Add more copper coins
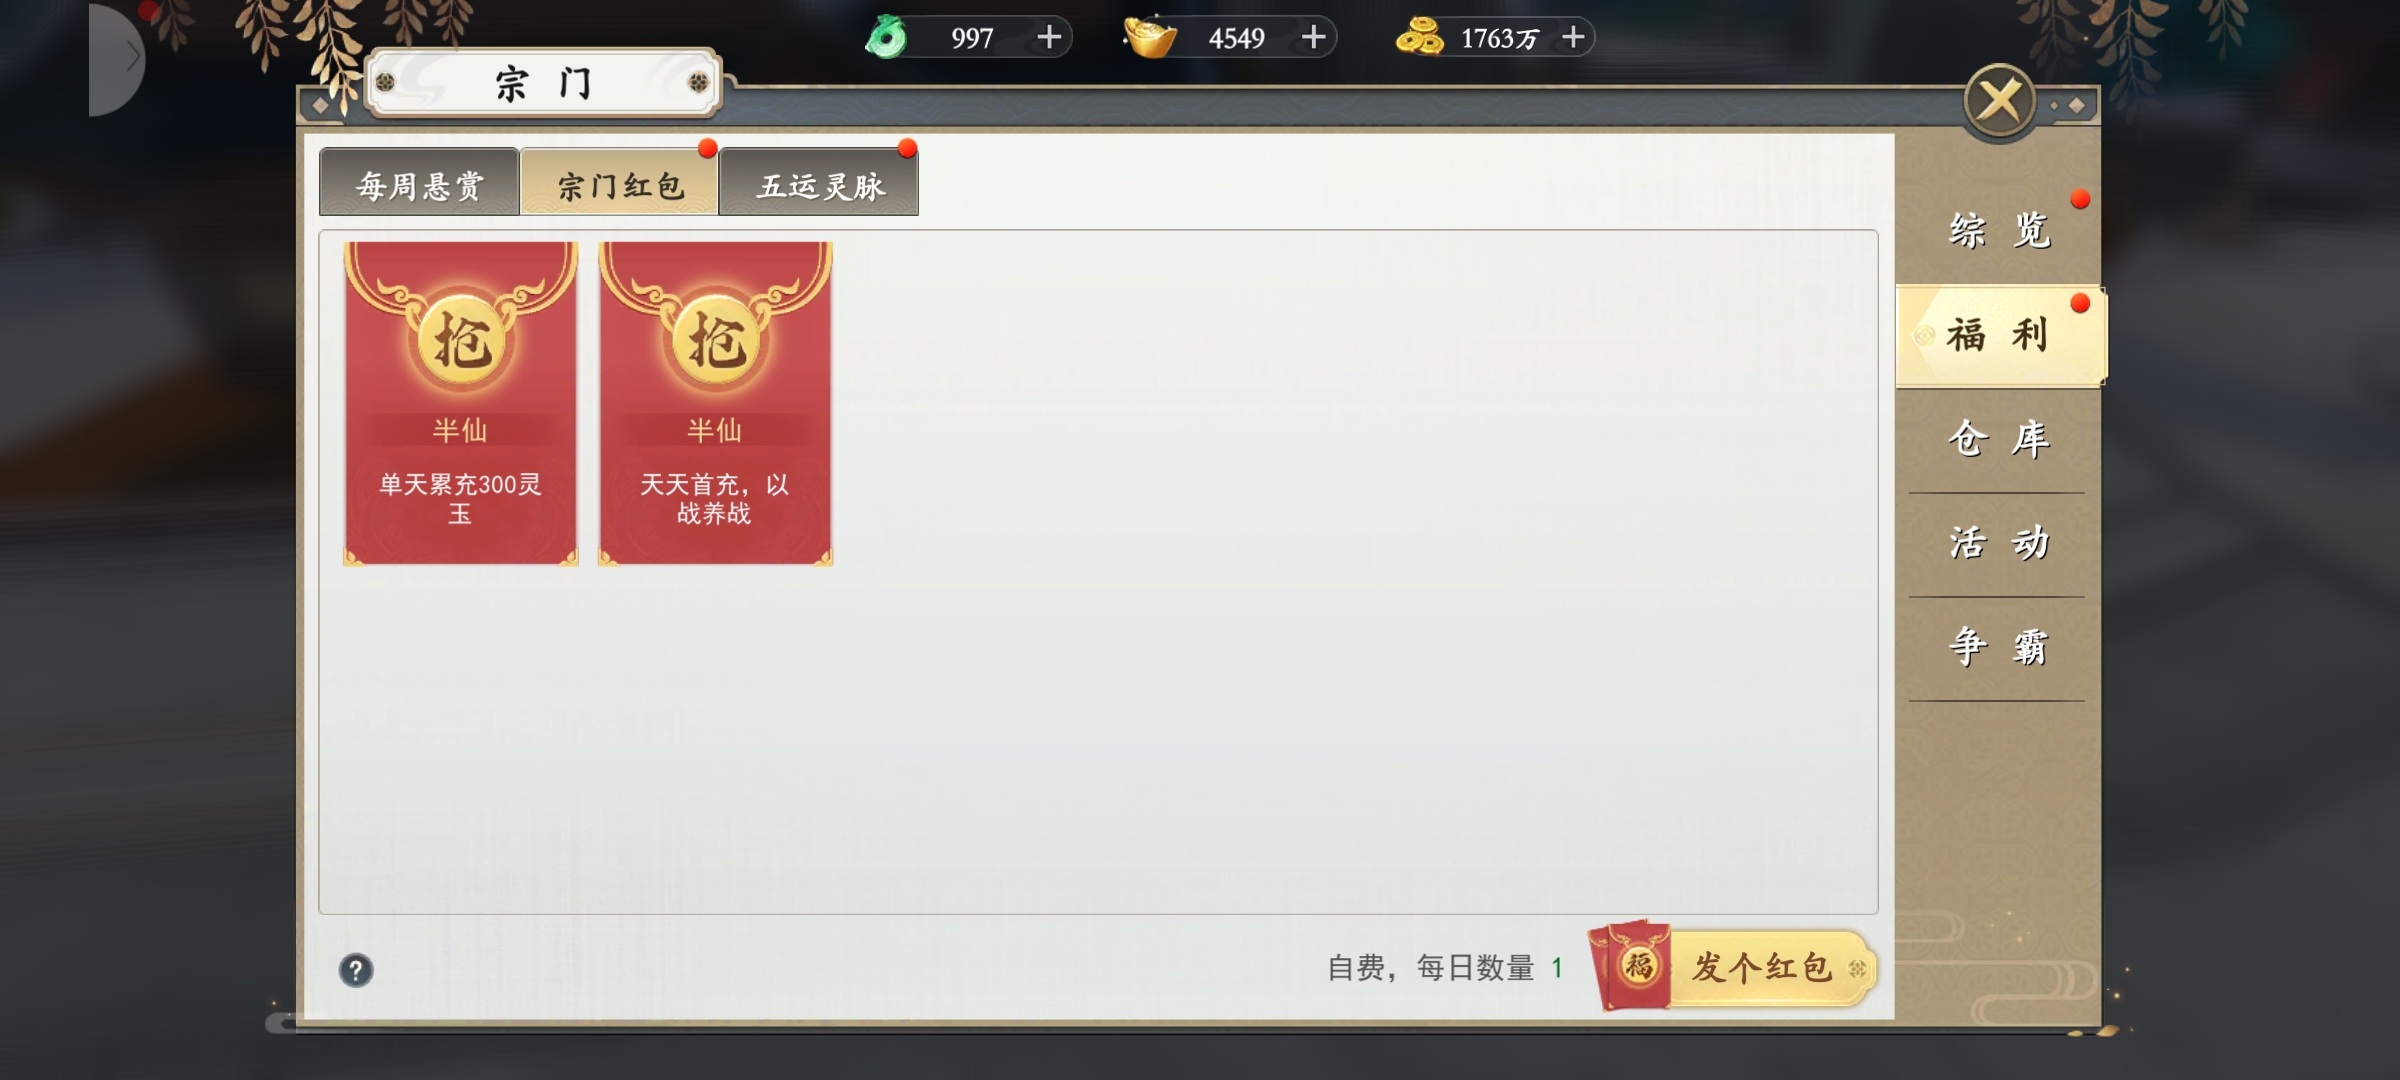This screenshot has height=1080, width=2400. tap(1573, 37)
